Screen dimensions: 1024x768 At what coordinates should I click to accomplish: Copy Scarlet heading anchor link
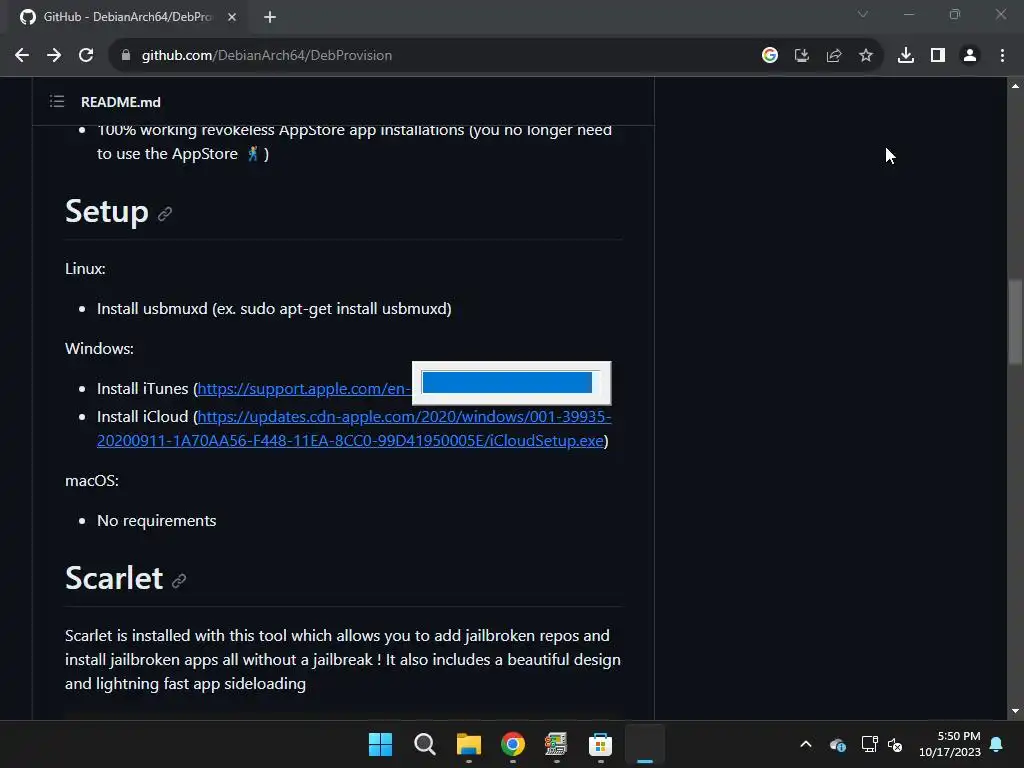(179, 581)
